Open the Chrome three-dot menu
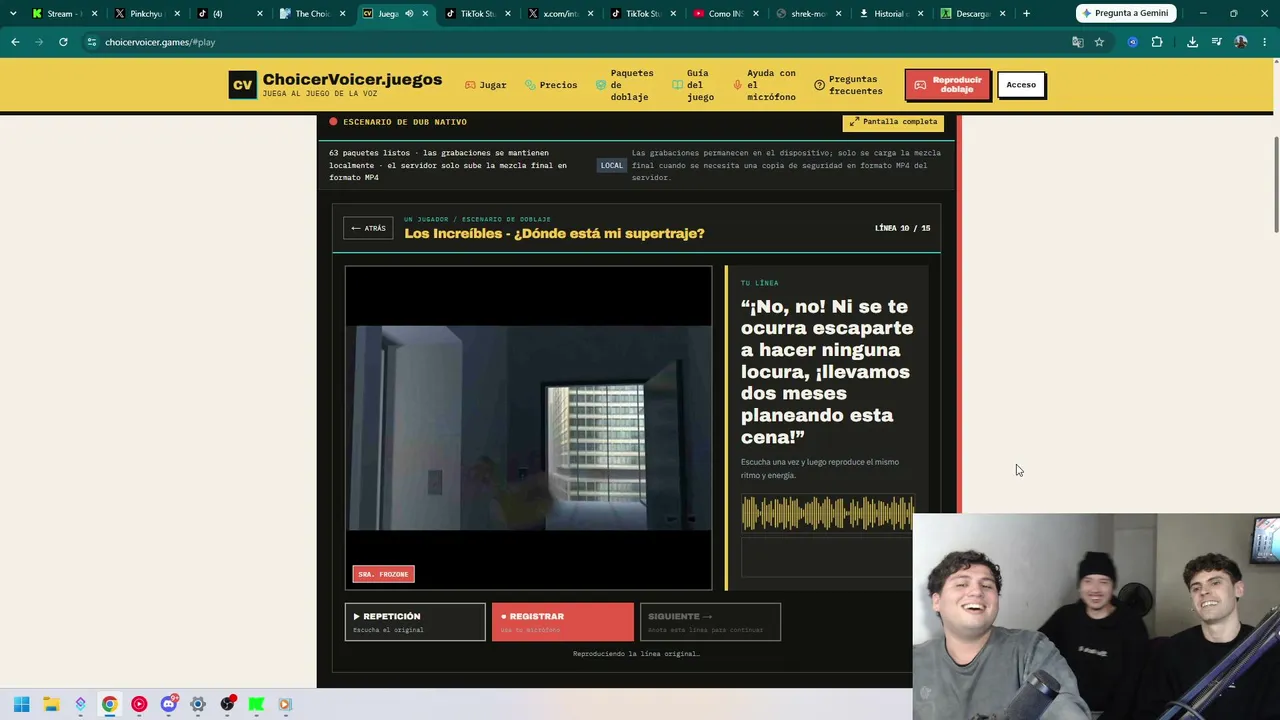 [x=1265, y=42]
